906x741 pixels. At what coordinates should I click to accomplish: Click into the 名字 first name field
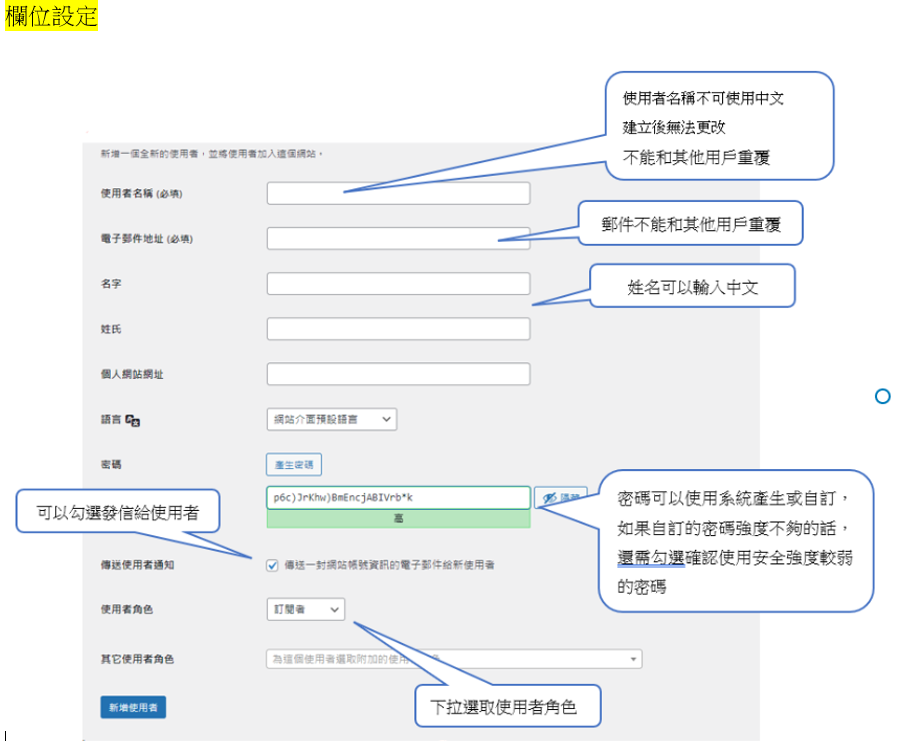click(x=398, y=284)
